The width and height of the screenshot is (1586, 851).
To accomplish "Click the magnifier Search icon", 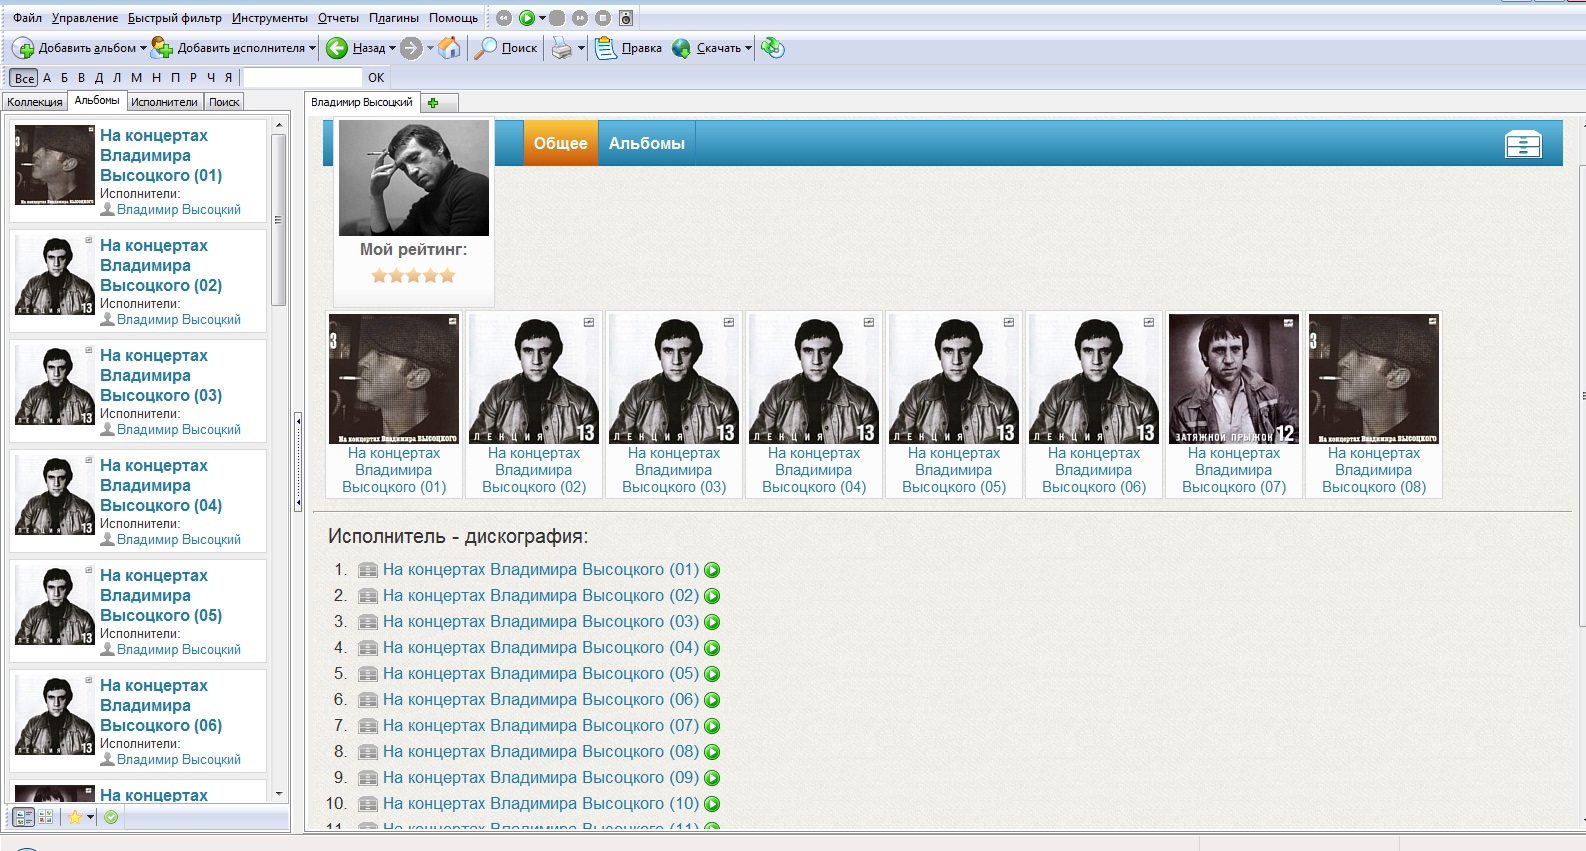I will click(x=485, y=48).
